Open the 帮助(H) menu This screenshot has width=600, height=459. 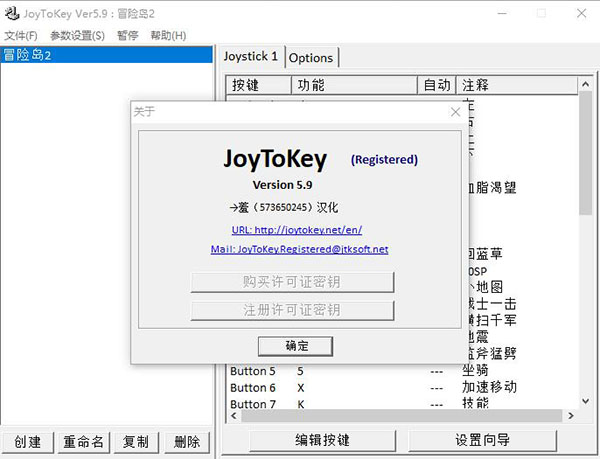(x=168, y=35)
